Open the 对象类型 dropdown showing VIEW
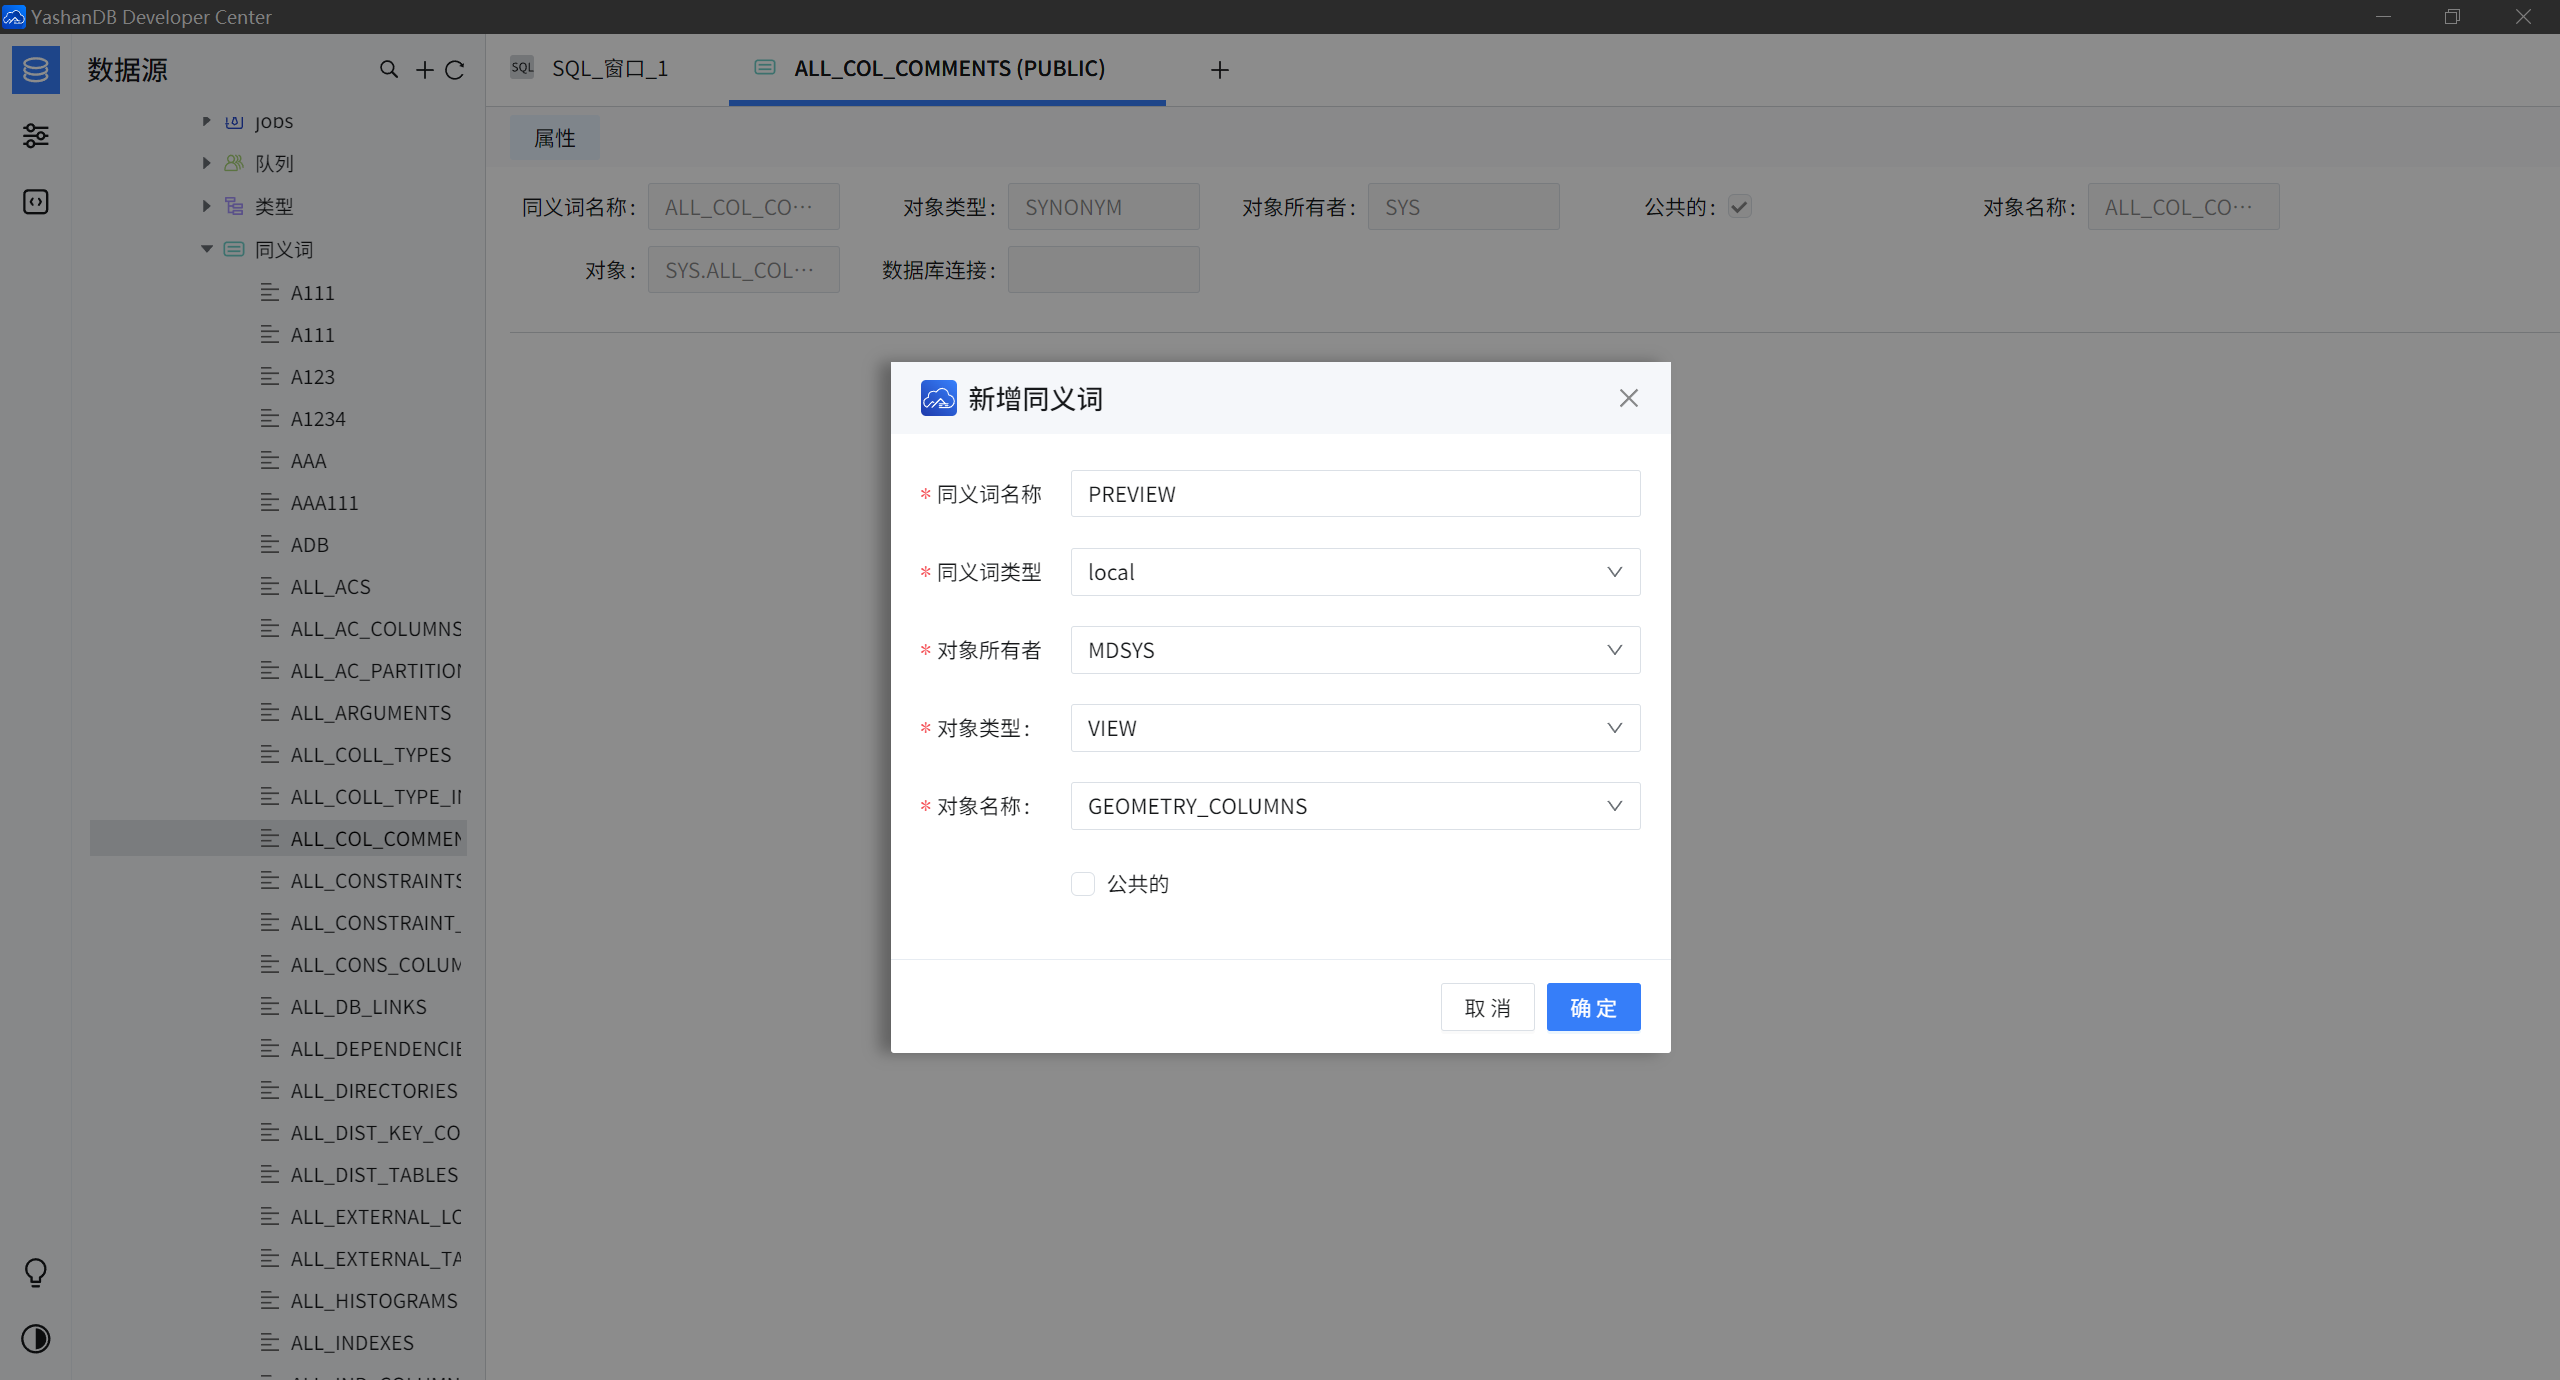The image size is (2560, 1380). tap(1355, 728)
